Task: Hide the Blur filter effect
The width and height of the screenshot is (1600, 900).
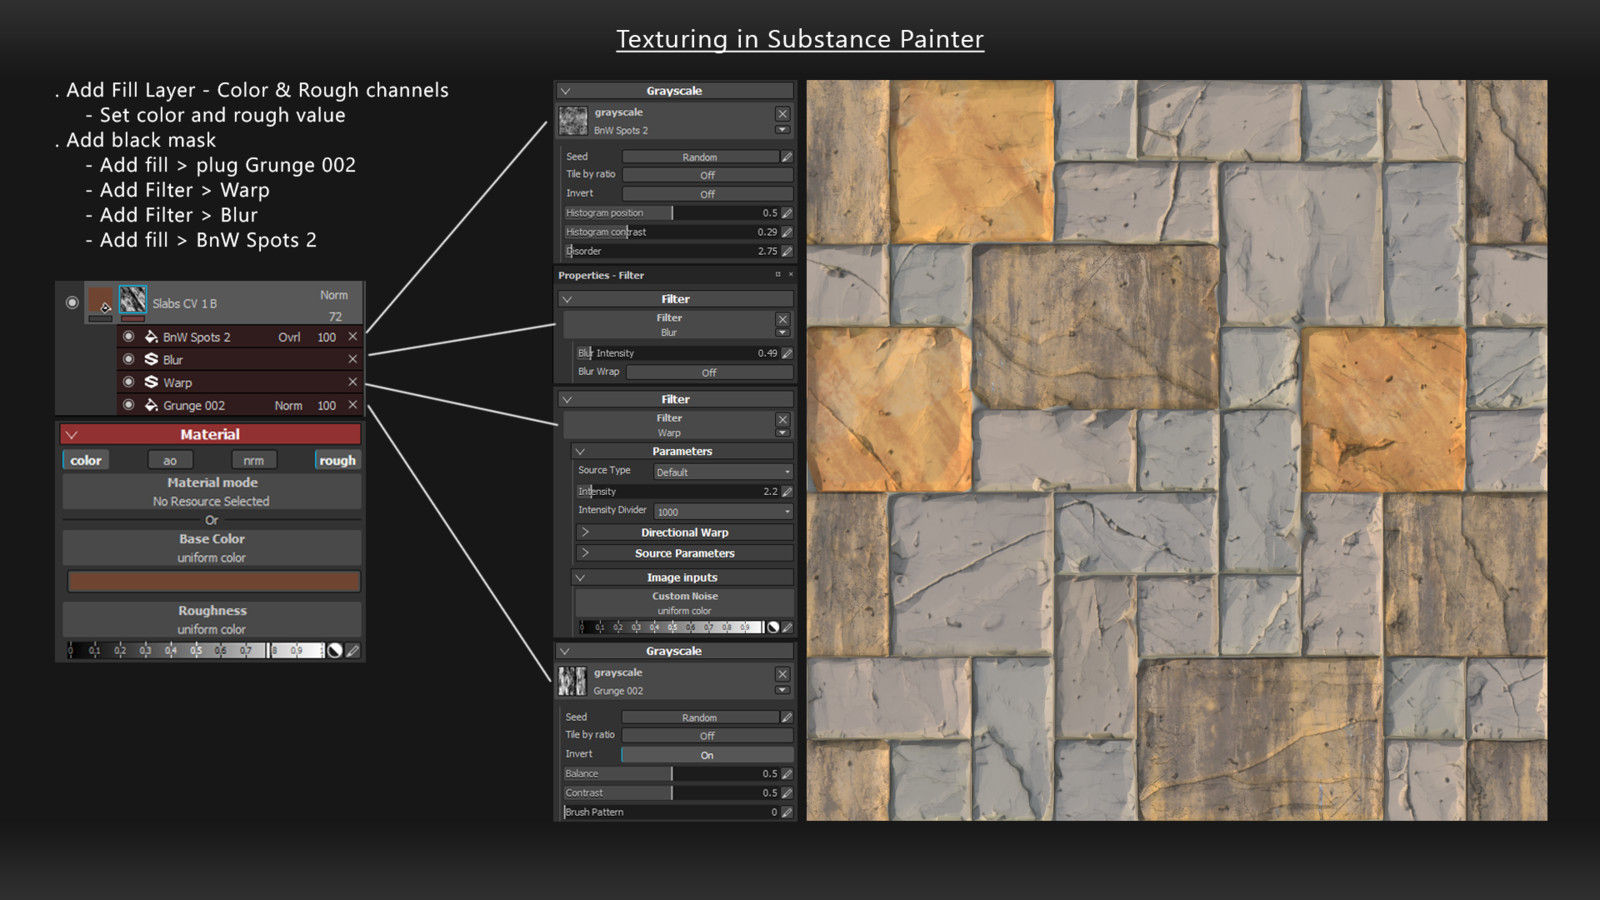Action: click(x=128, y=359)
